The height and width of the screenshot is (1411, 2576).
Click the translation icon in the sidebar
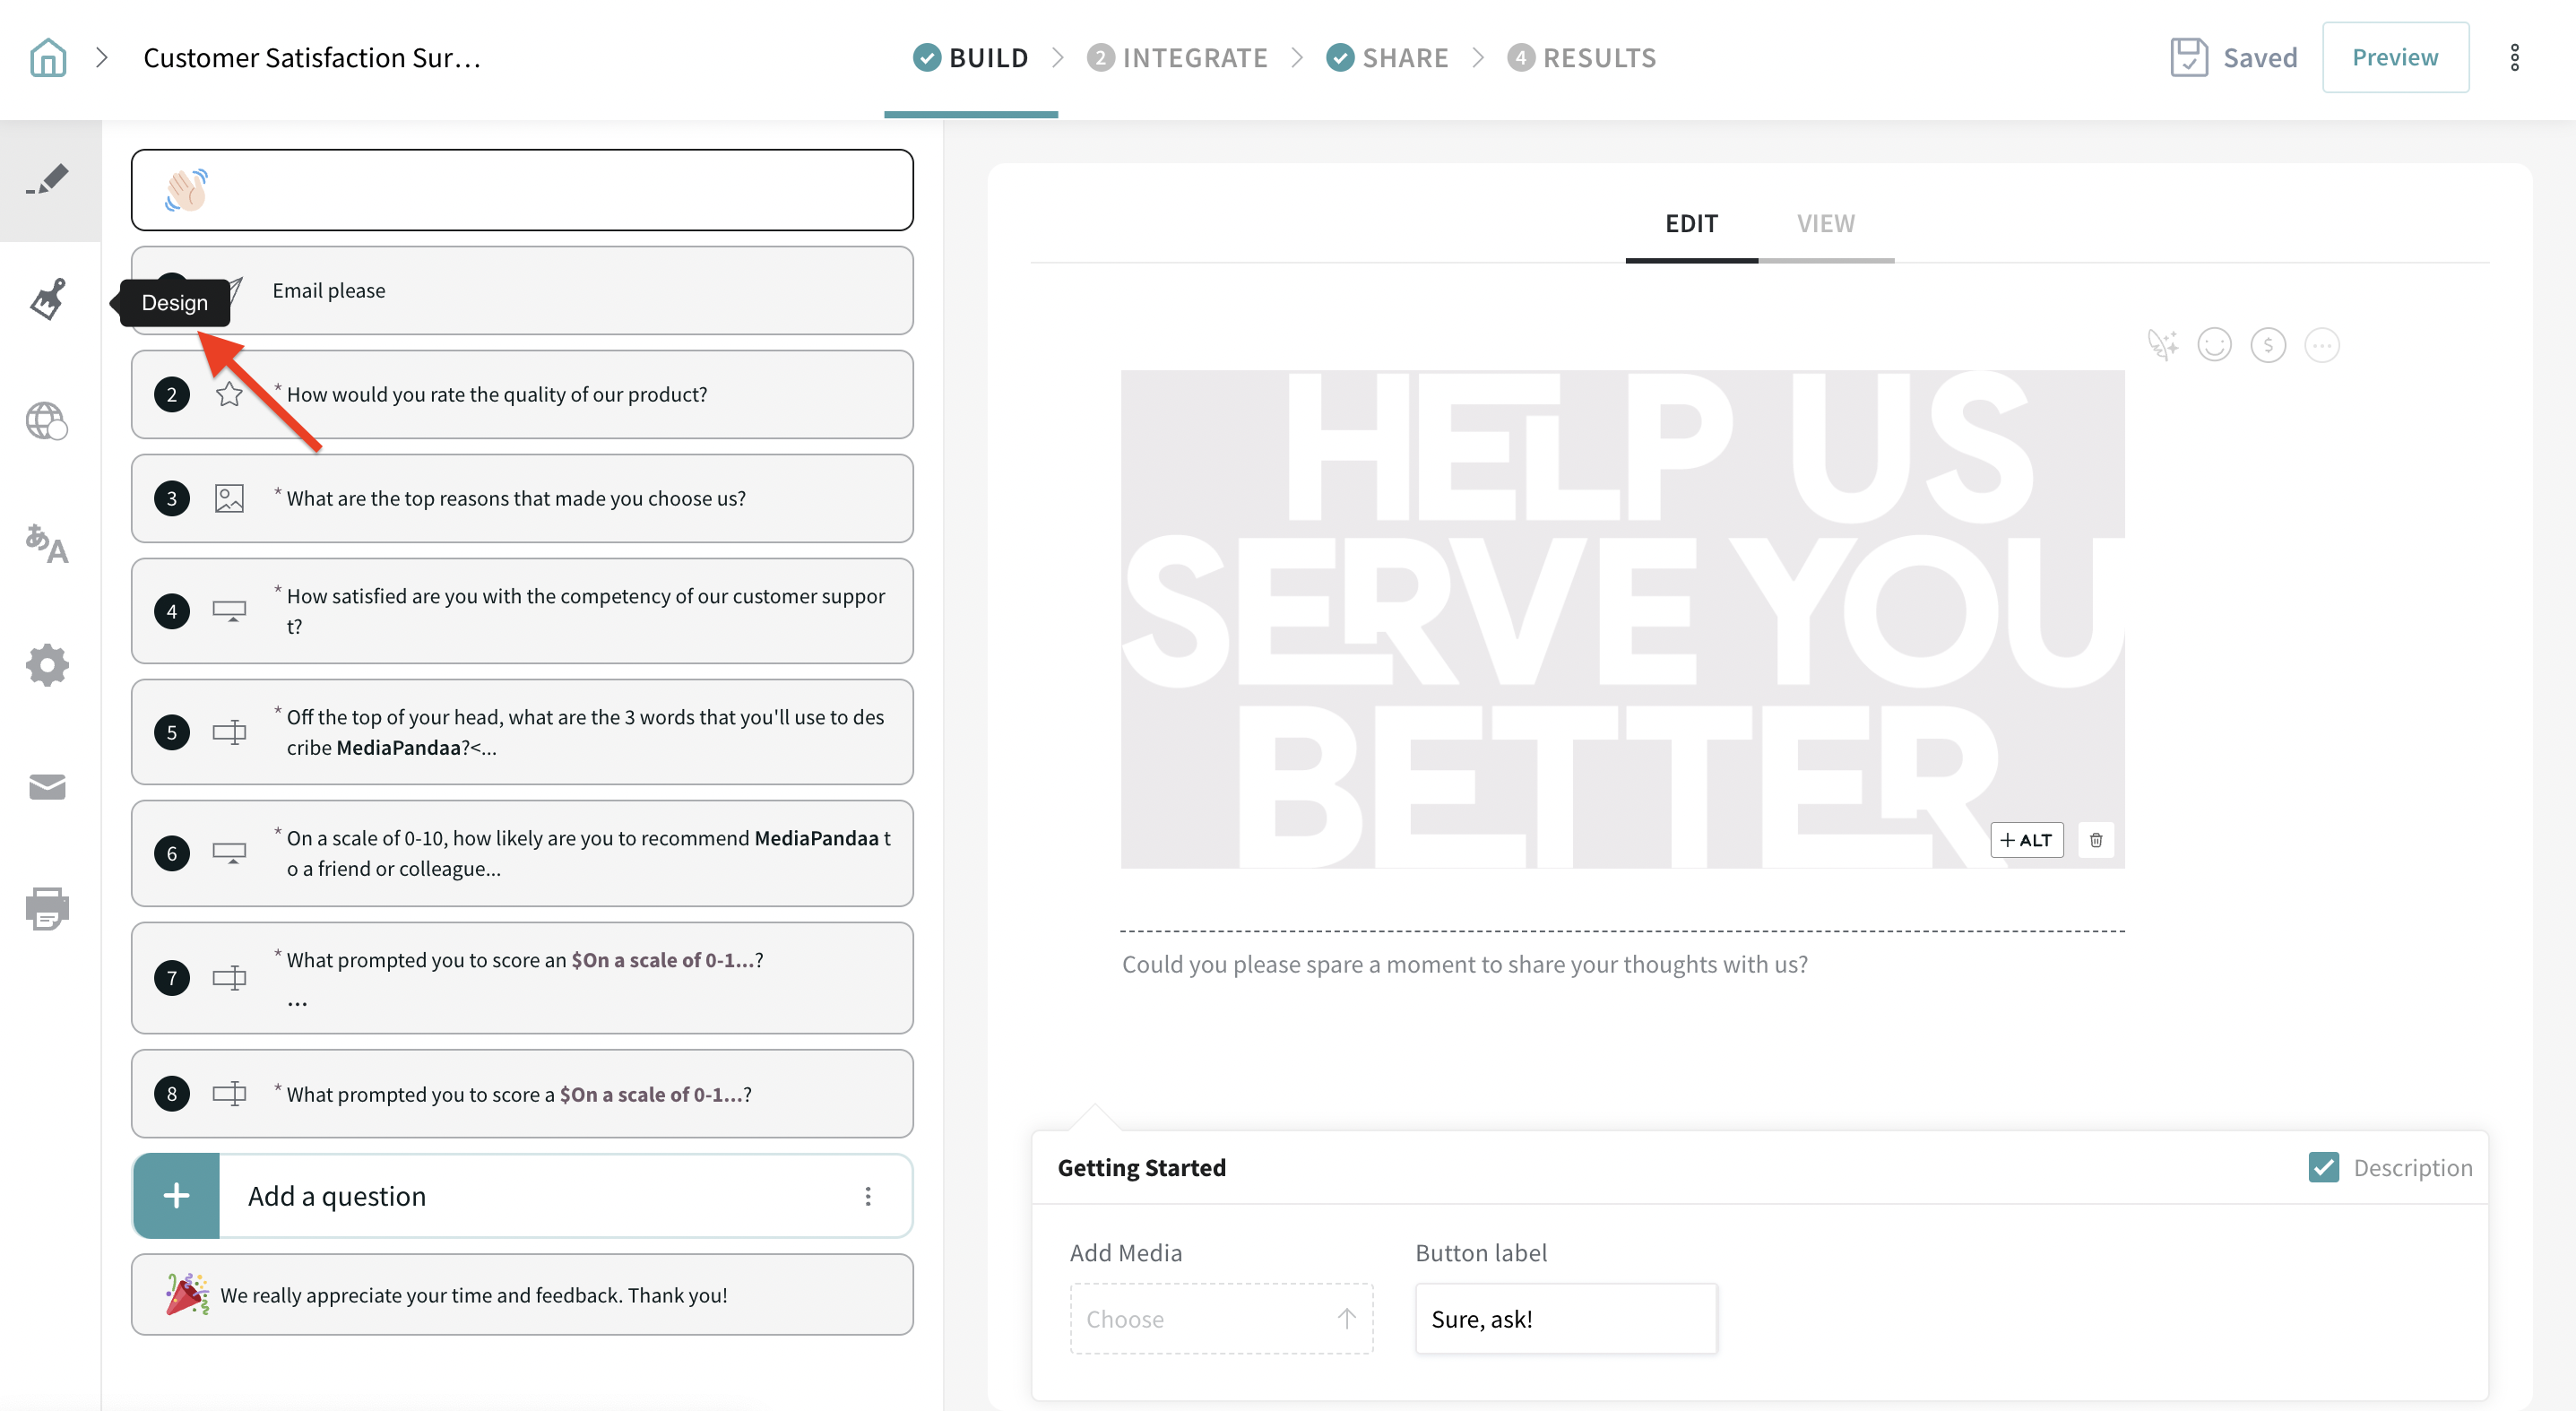[x=46, y=543]
